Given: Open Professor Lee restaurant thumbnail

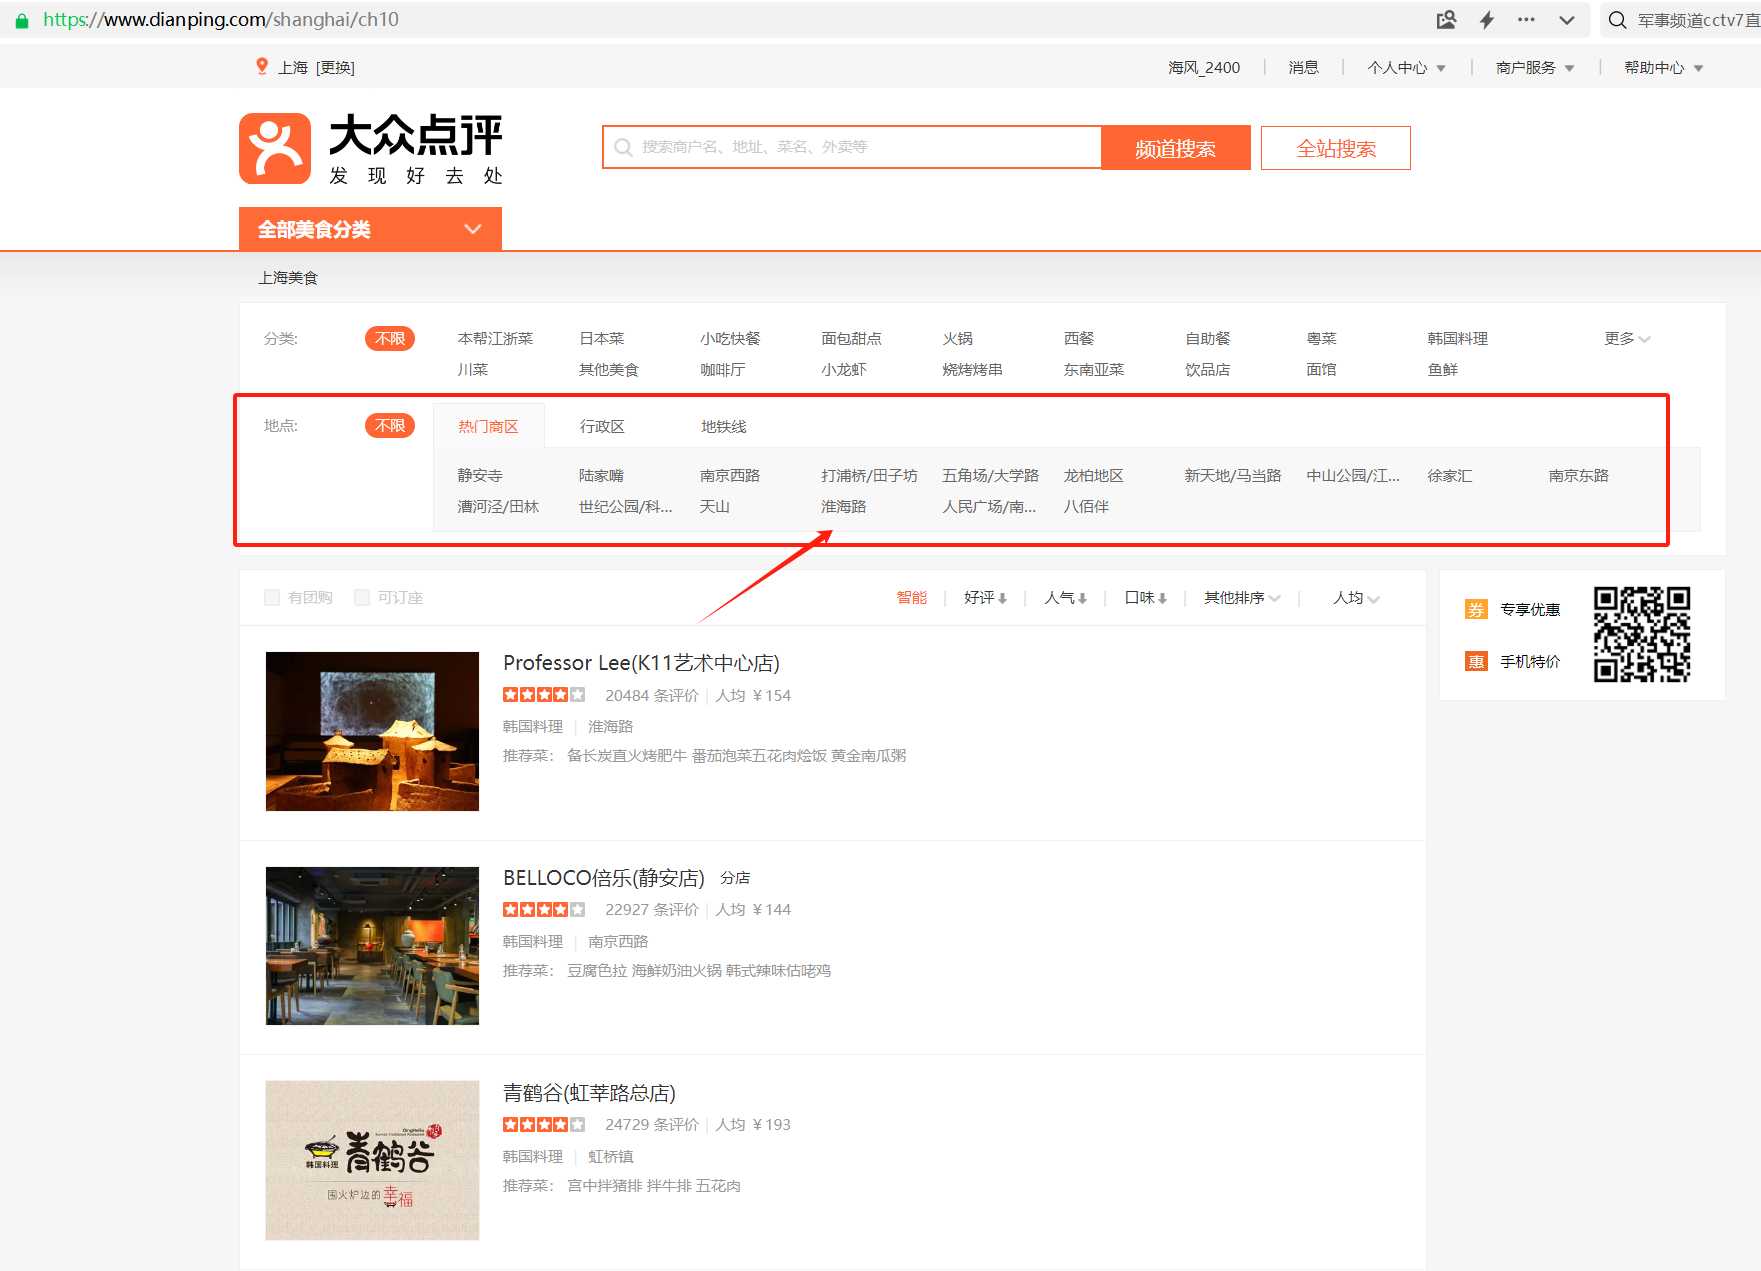Looking at the screenshot, I should 372,731.
